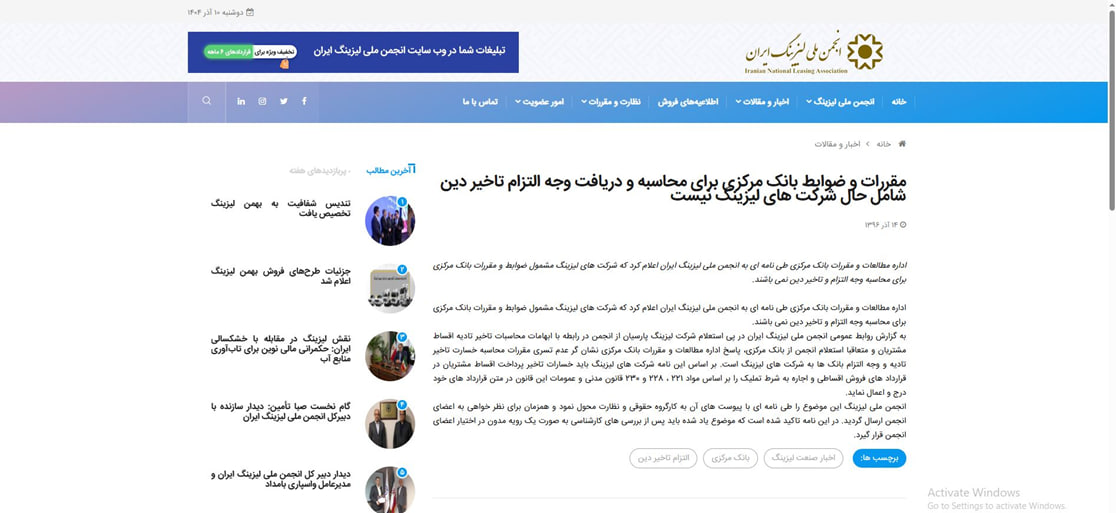
Task: Expand the 'امور عضویت' dropdown menu
Action: pos(539,102)
